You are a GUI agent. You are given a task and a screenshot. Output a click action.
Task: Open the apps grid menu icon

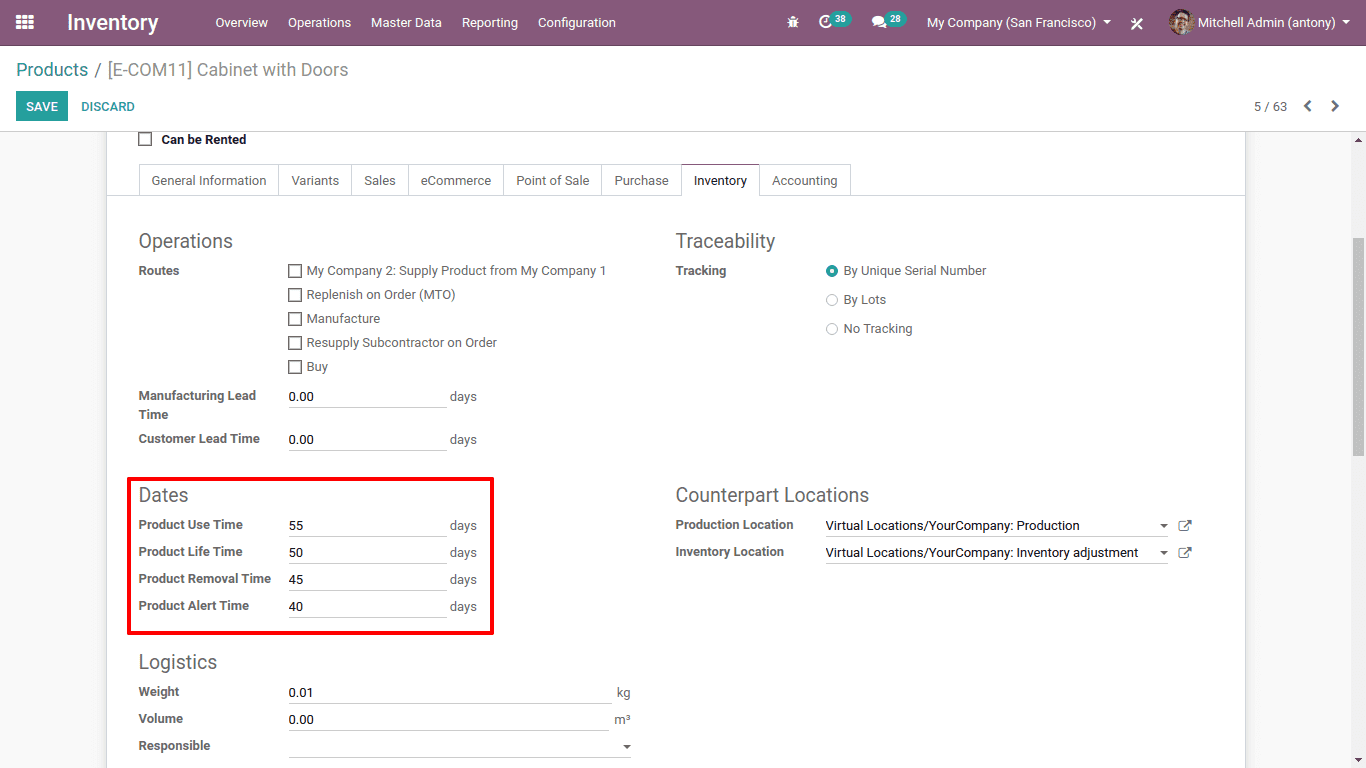tap(25, 22)
